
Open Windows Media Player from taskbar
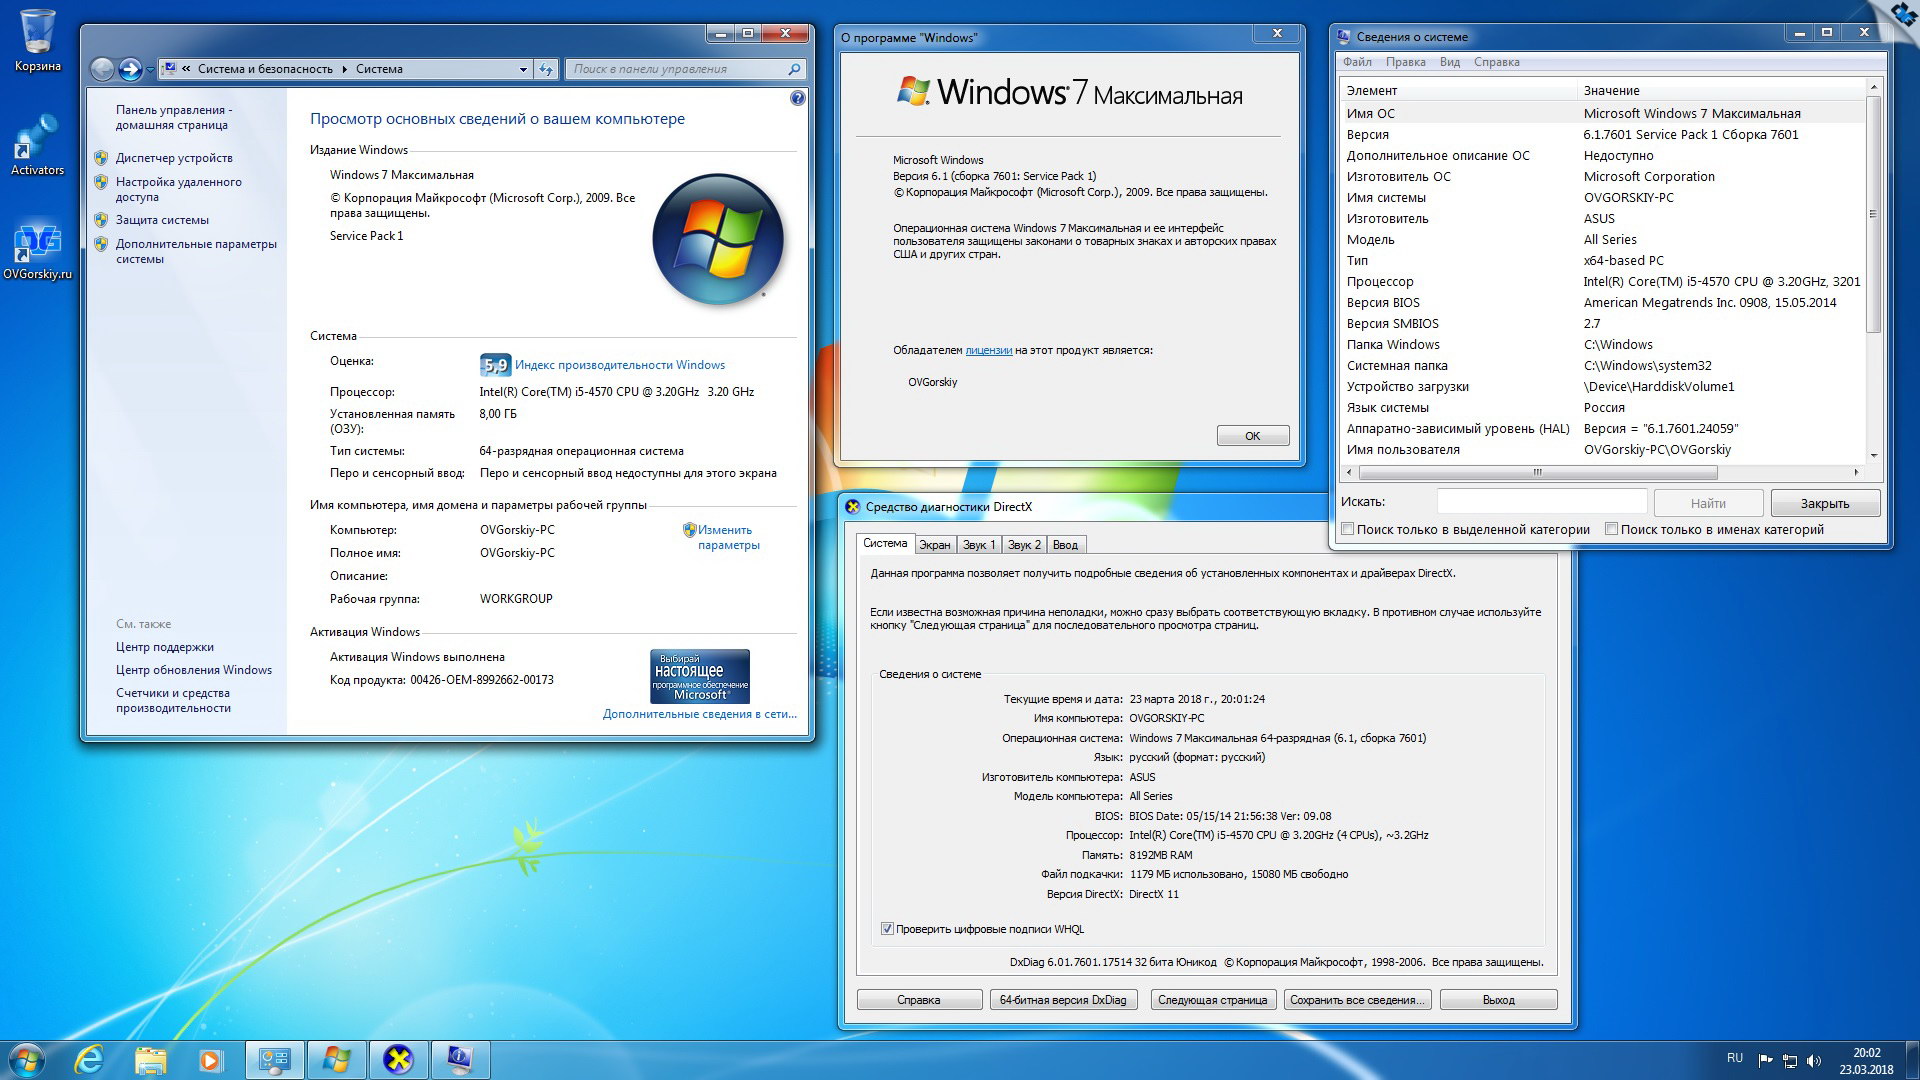(210, 1059)
